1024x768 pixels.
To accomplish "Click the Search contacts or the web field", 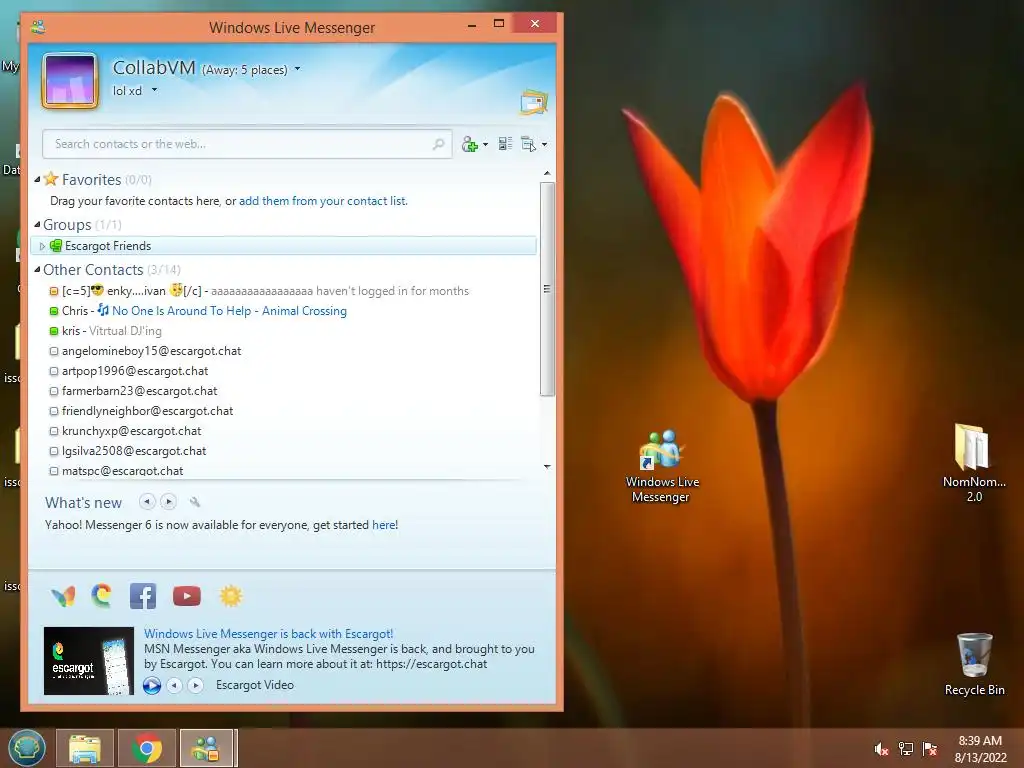I will pyautogui.click(x=247, y=144).
